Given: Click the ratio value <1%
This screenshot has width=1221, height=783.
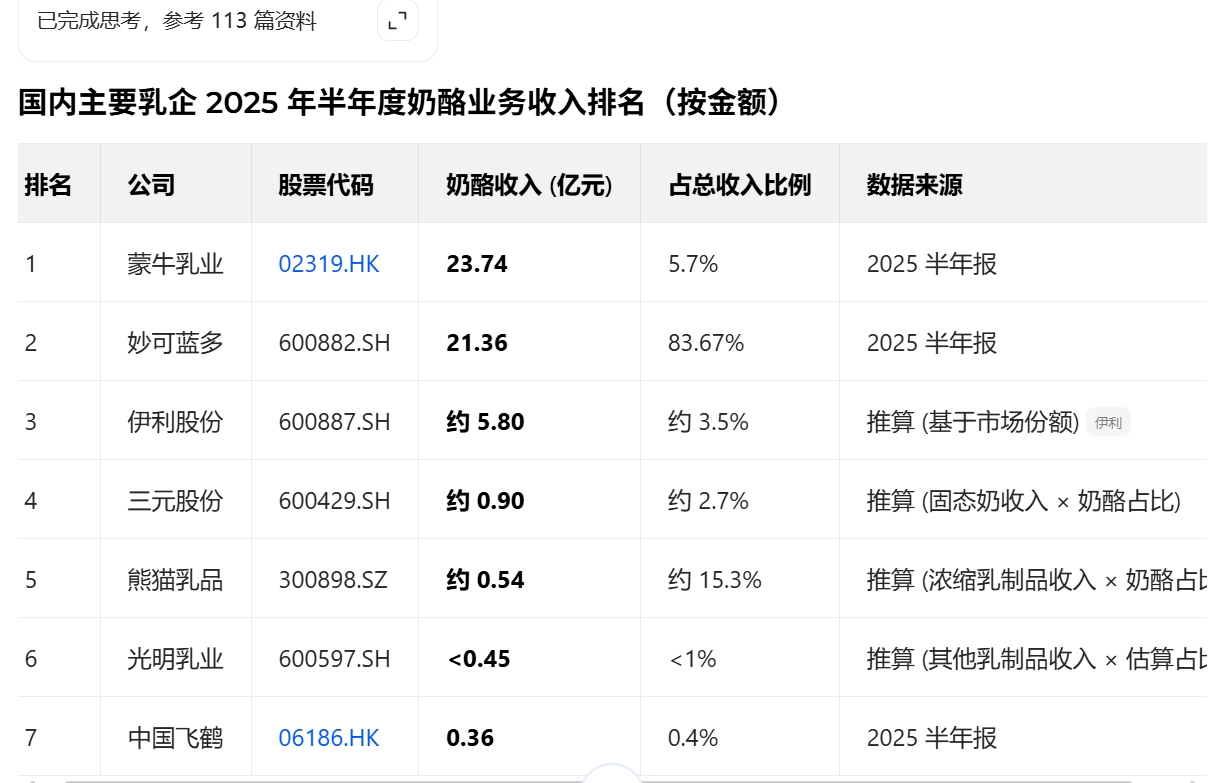Looking at the screenshot, I should tap(693, 659).
